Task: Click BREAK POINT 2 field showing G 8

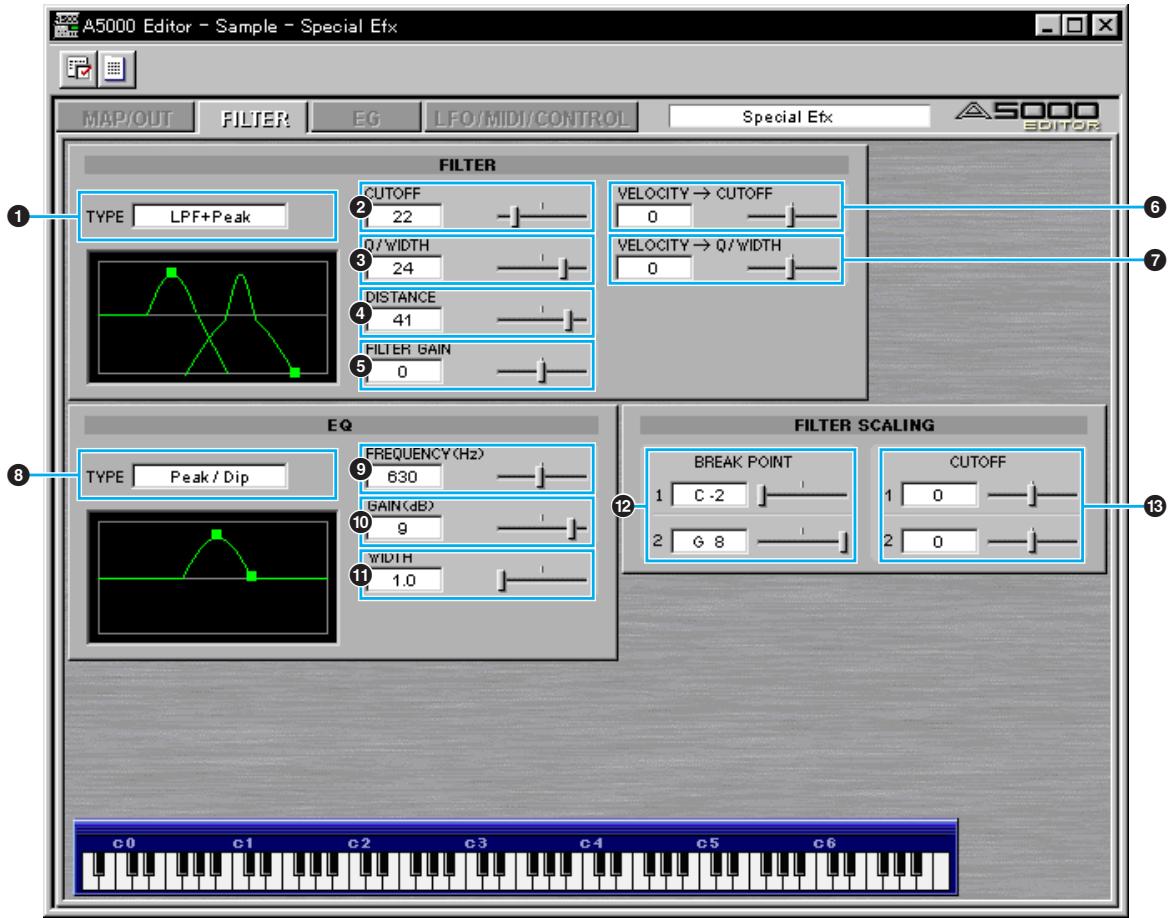Action: (709, 541)
